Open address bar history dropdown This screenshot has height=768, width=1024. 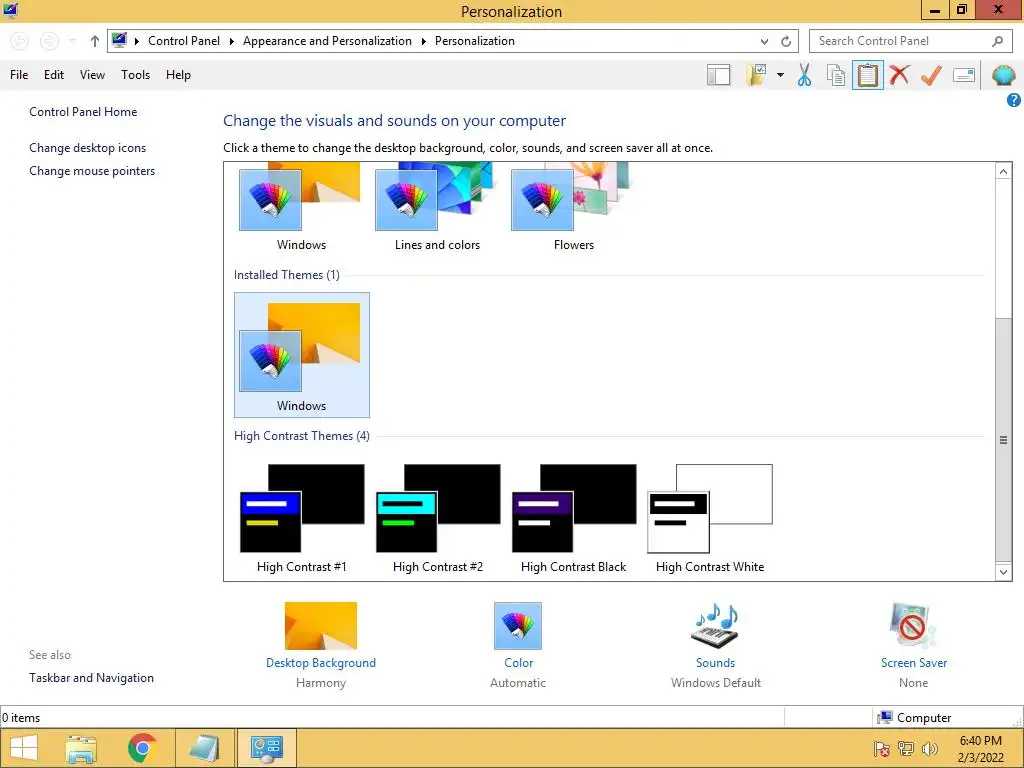coord(764,41)
